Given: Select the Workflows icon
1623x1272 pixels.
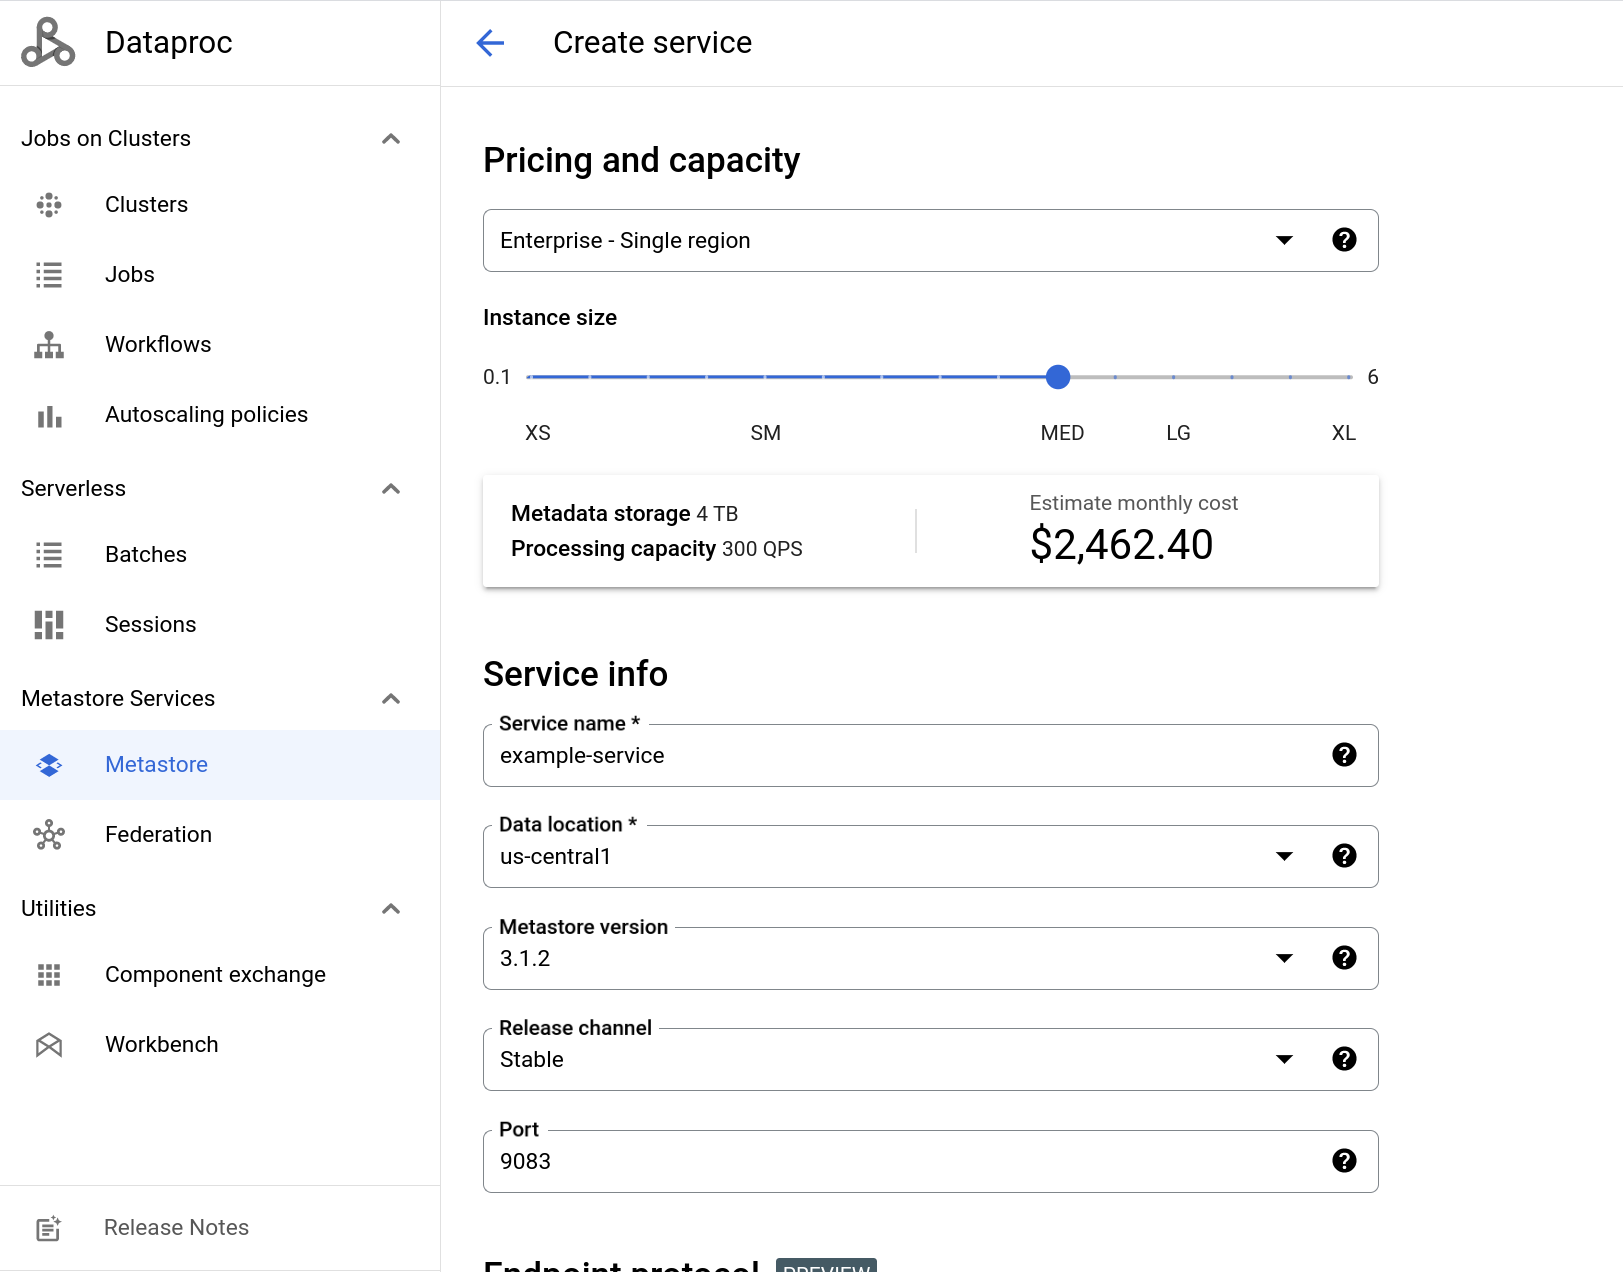Looking at the screenshot, I should click(x=48, y=344).
